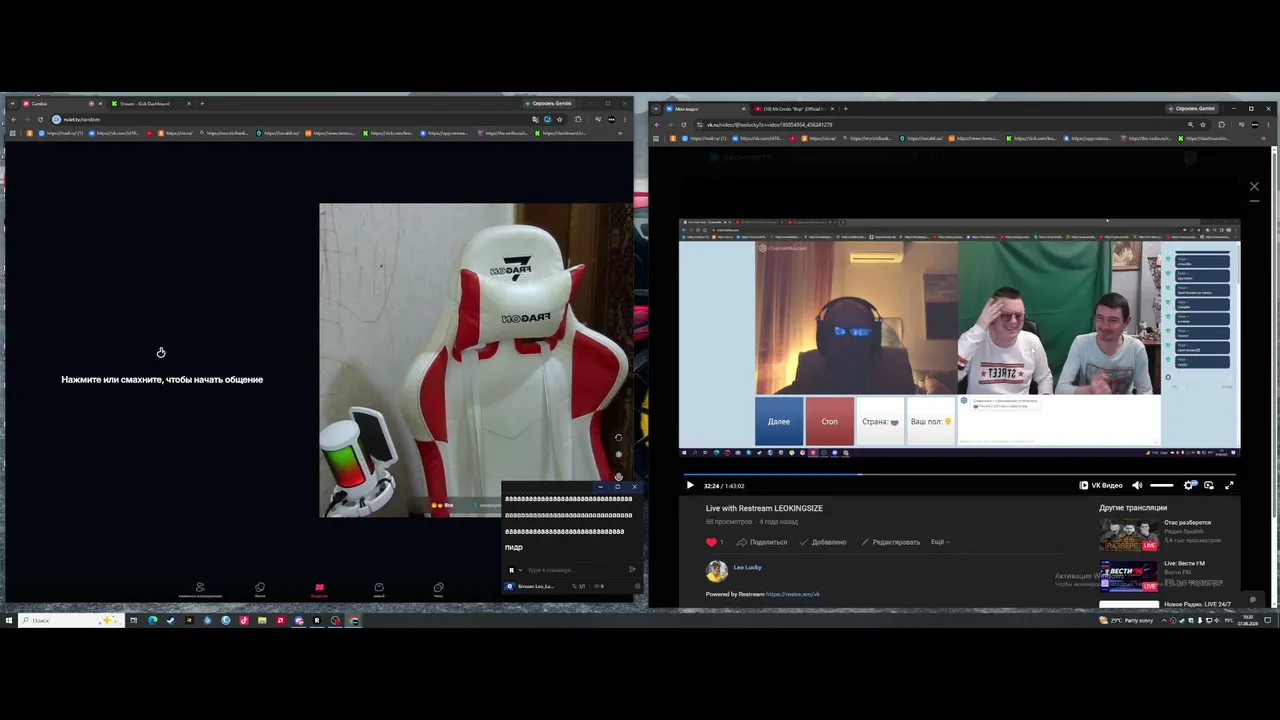Open the restre.am/vk link

(793, 594)
